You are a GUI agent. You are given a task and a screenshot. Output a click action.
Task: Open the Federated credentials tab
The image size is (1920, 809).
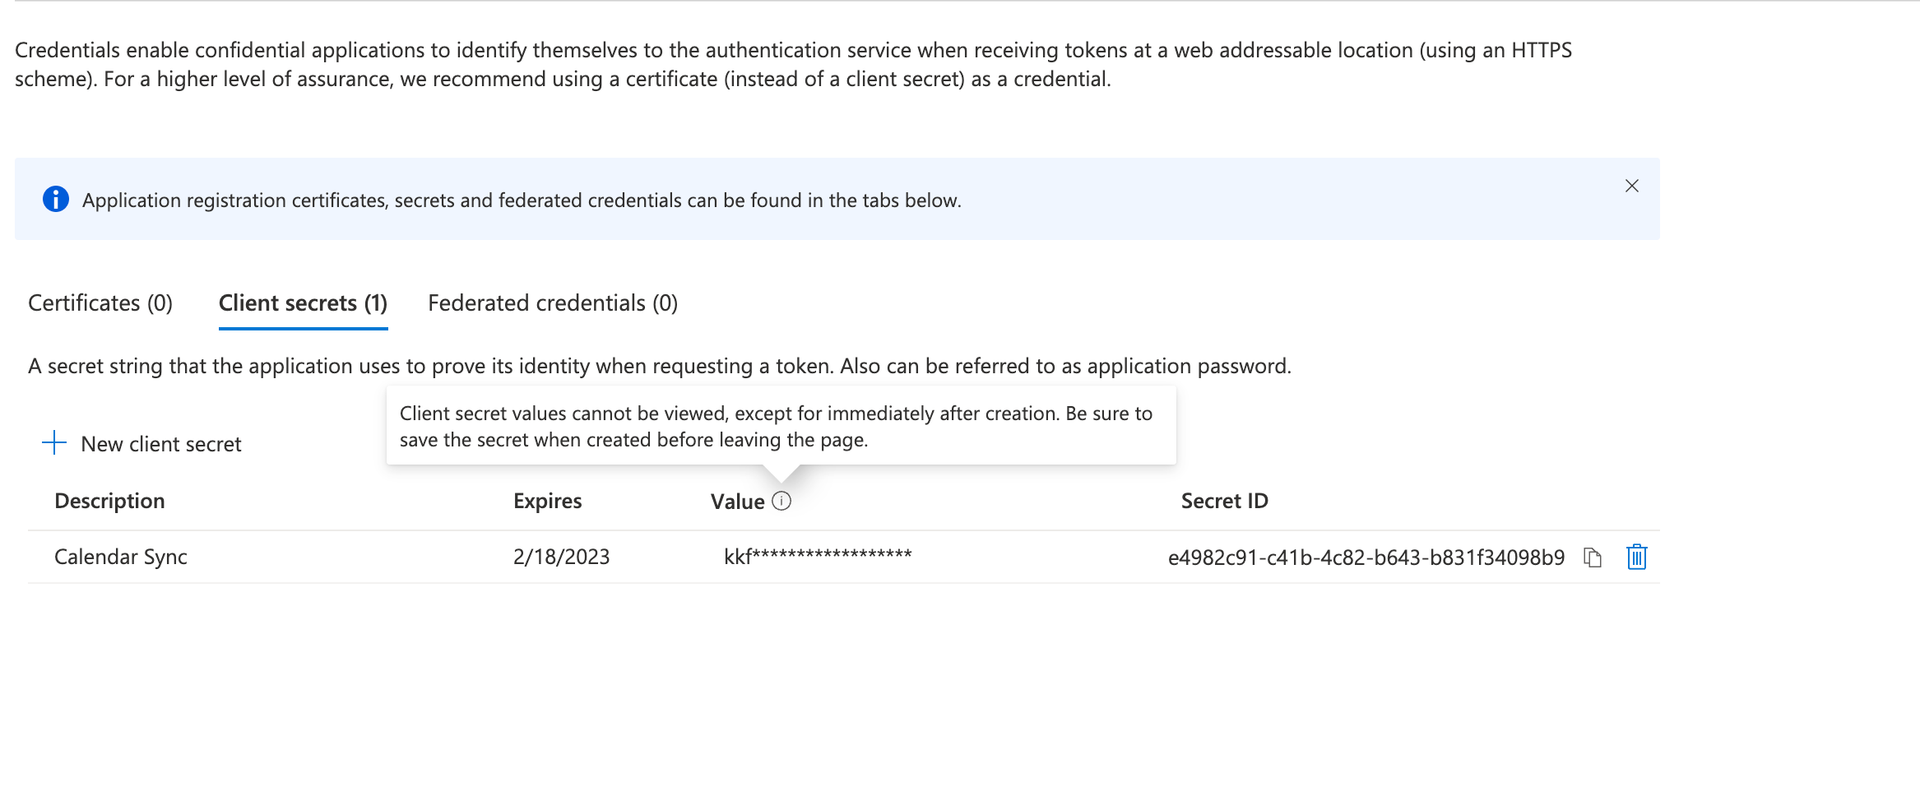tap(552, 302)
